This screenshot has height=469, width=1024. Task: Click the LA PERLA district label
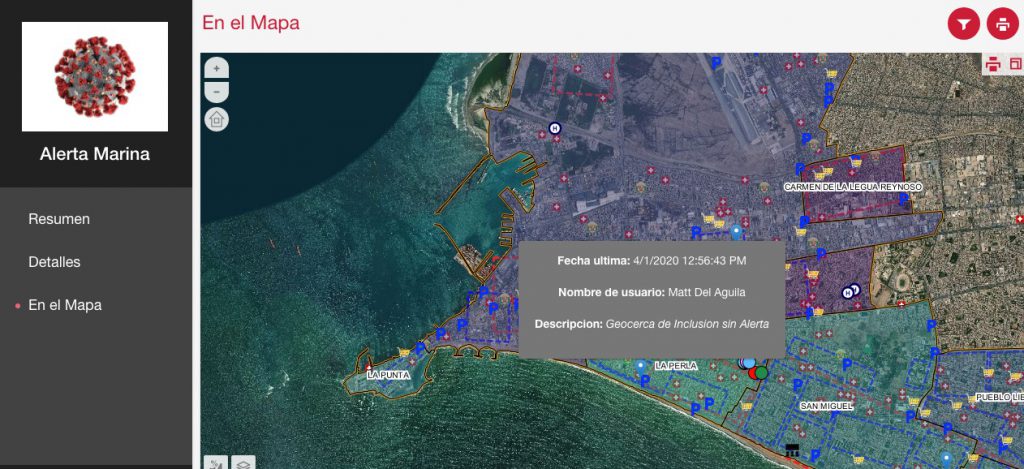pos(676,366)
